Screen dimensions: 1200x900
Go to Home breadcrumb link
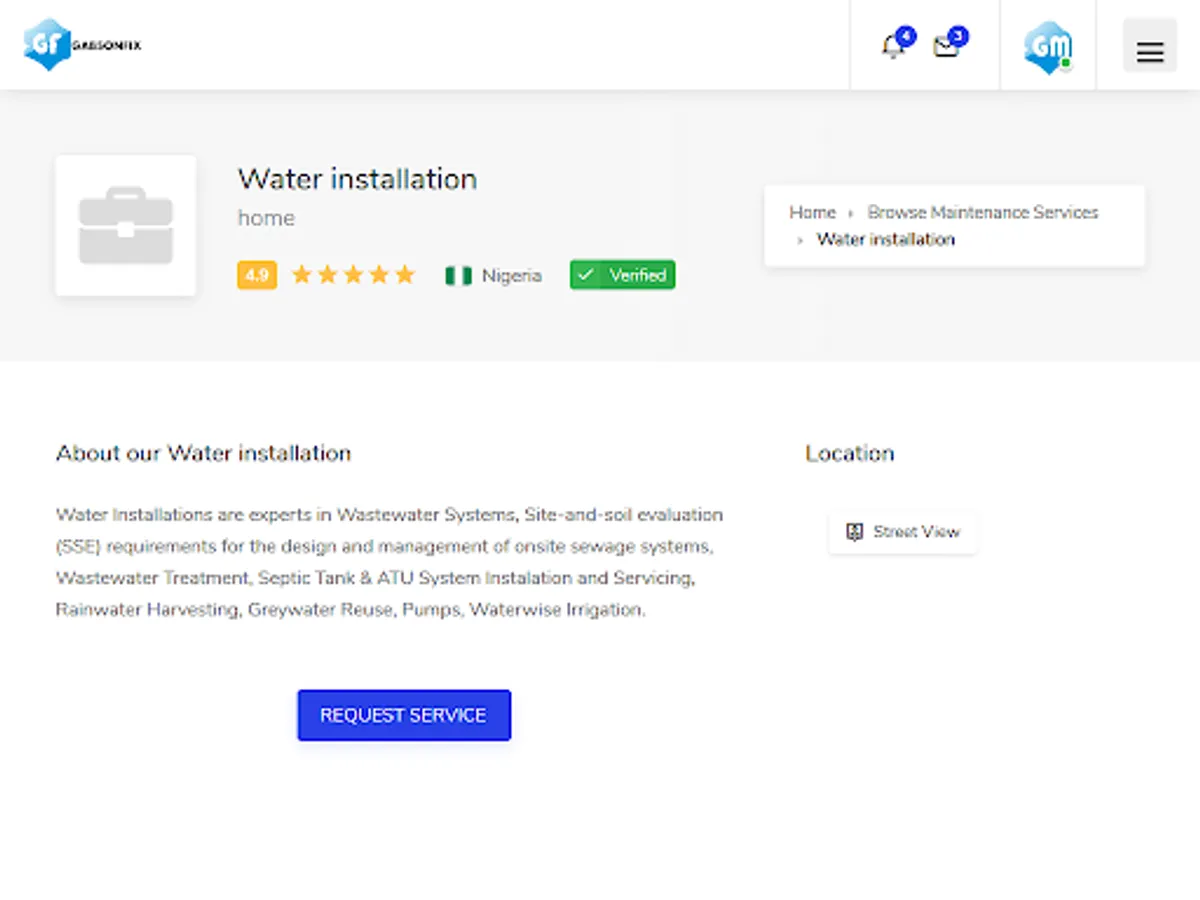coord(812,212)
